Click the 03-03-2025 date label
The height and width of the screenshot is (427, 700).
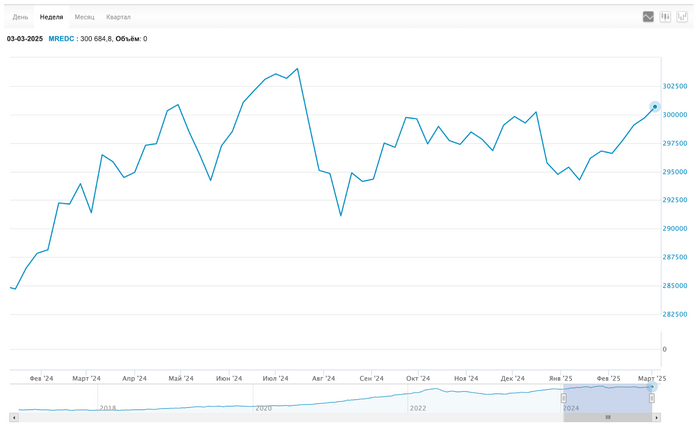point(25,39)
